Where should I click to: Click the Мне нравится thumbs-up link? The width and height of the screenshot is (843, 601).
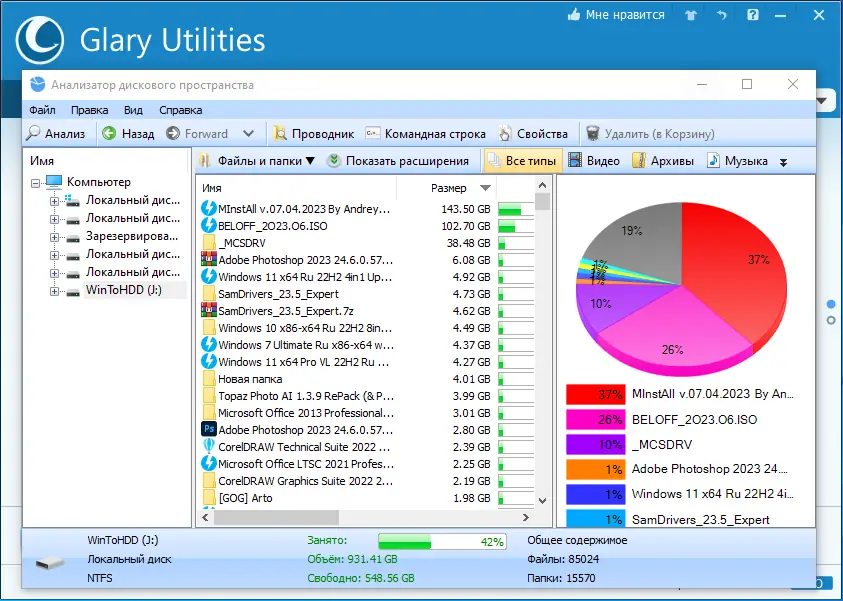coord(616,15)
